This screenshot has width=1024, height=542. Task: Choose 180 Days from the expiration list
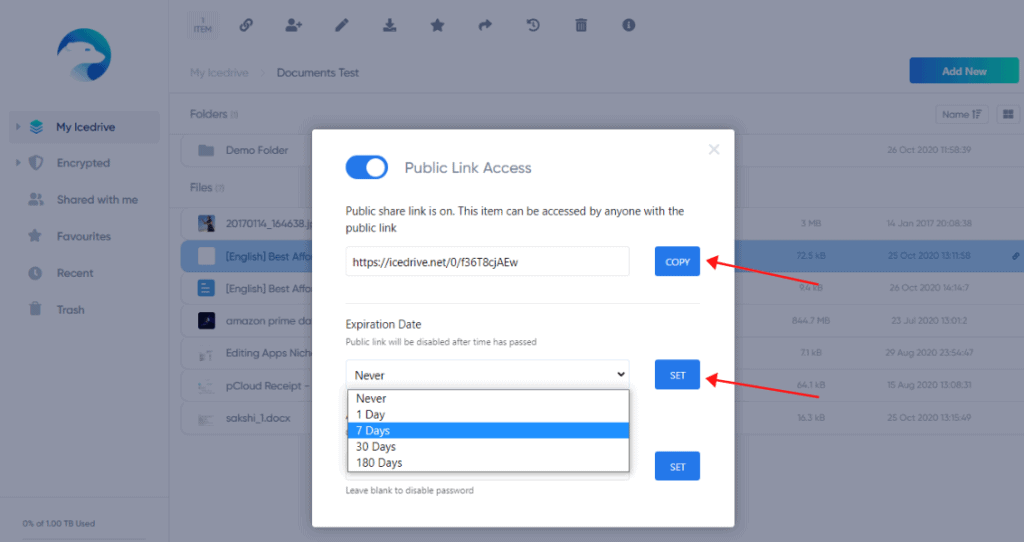[488, 462]
